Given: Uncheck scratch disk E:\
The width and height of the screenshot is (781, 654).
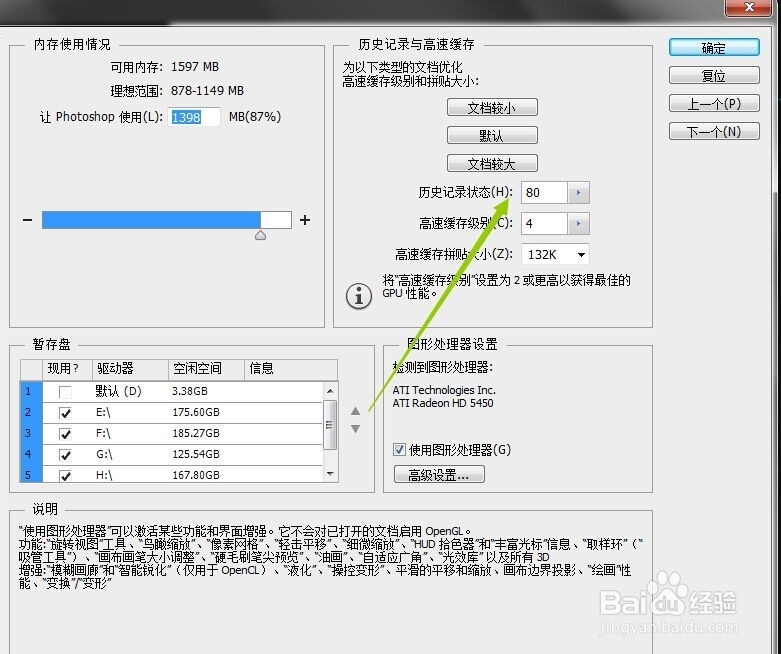Looking at the screenshot, I should [65, 413].
